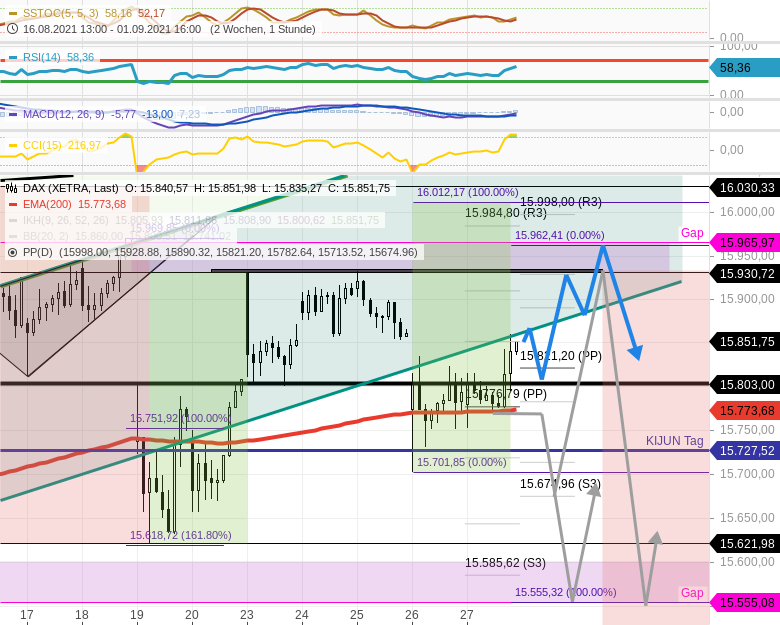
Task: Click the date range 16.08.2021 13:00 - 01.09.2021 16:00
Action: point(112,29)
